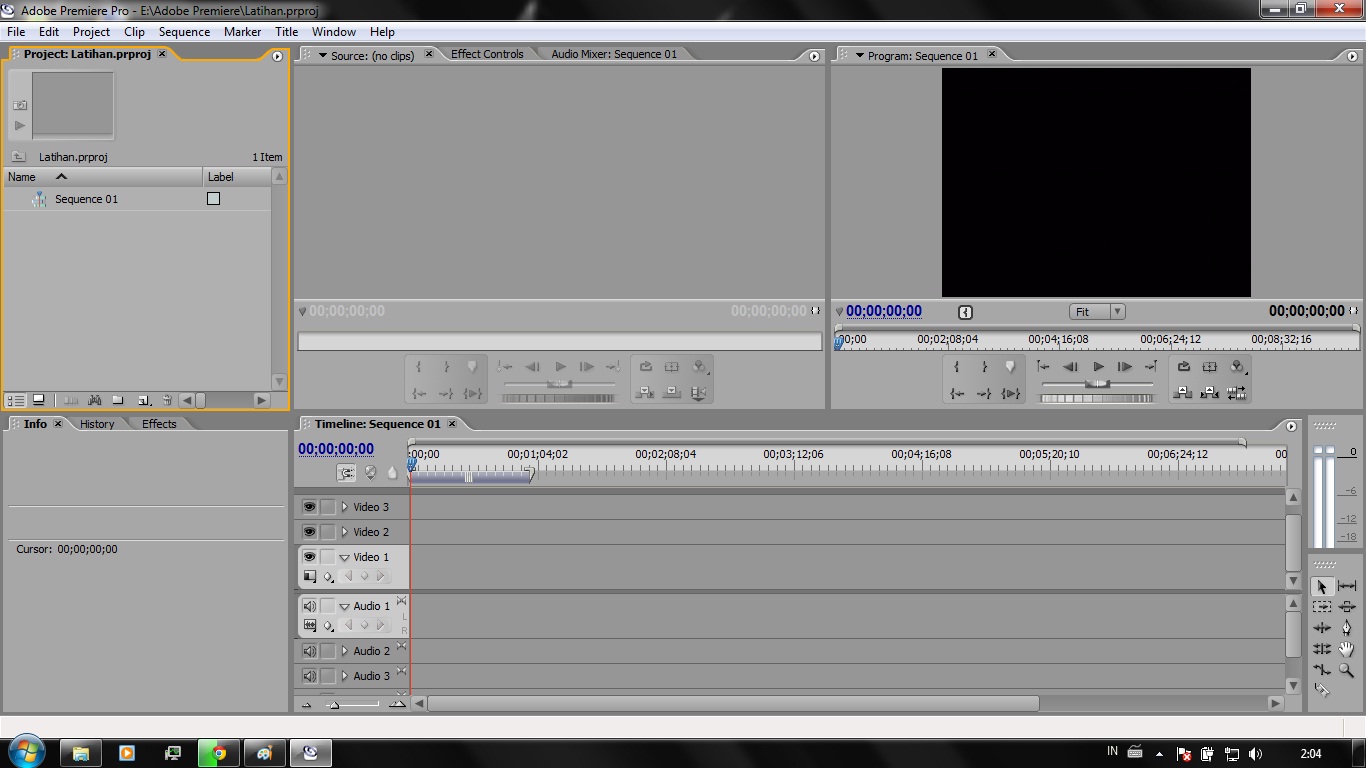
Task: Mute Audio 3 track output
Action: [x=309, y=676]
